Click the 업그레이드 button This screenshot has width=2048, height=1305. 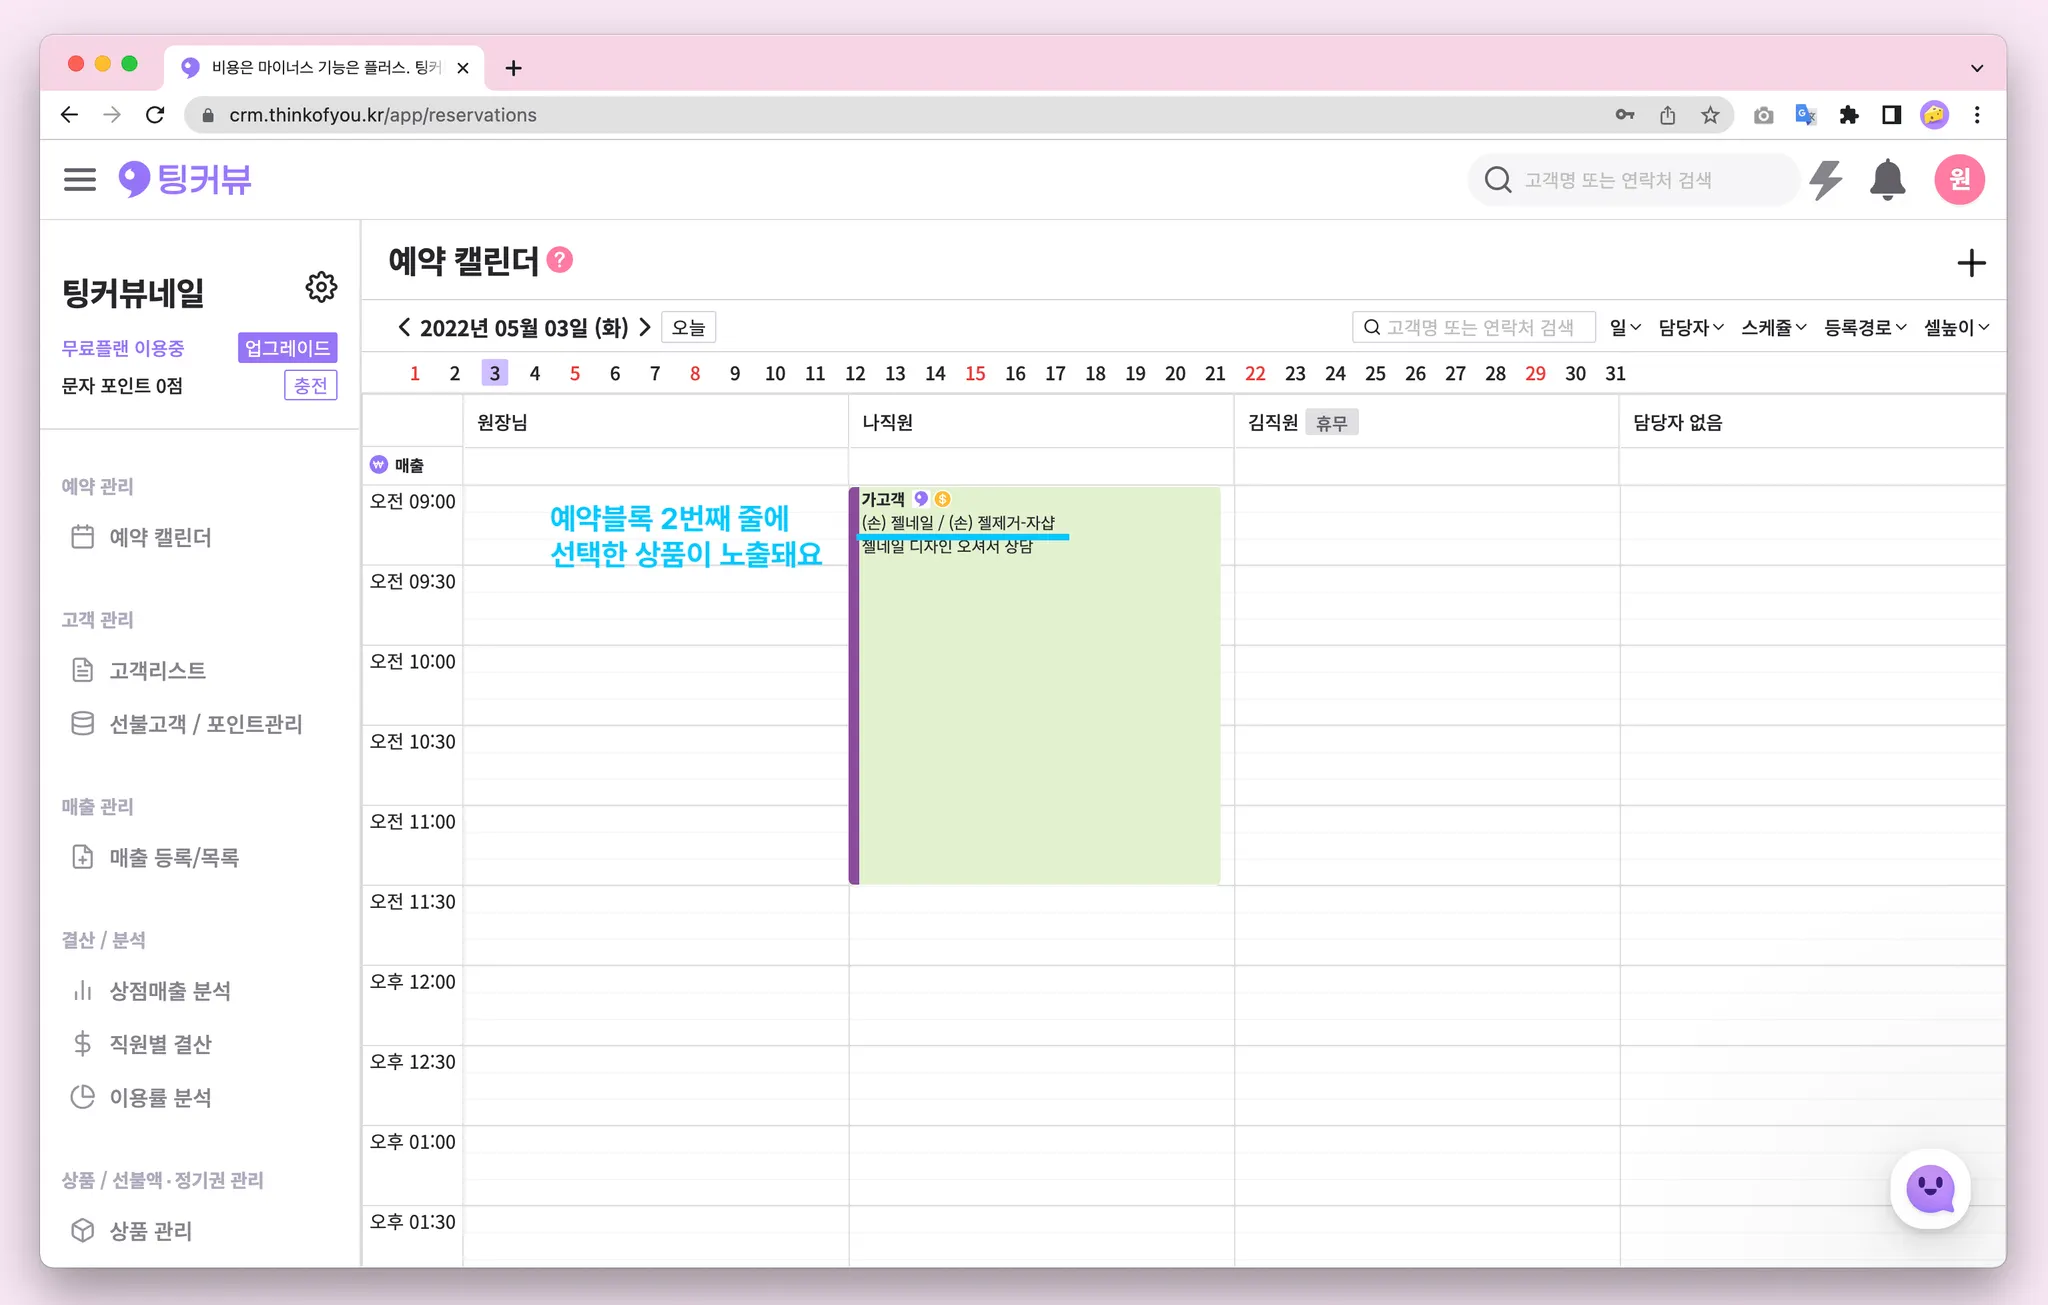coord(287,348)
